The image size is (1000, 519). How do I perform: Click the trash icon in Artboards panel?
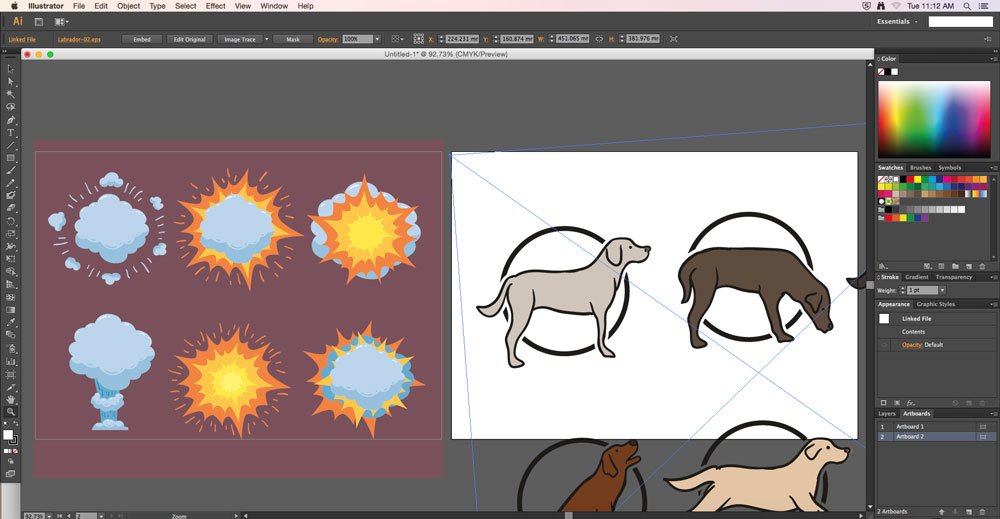coord(983,511)
